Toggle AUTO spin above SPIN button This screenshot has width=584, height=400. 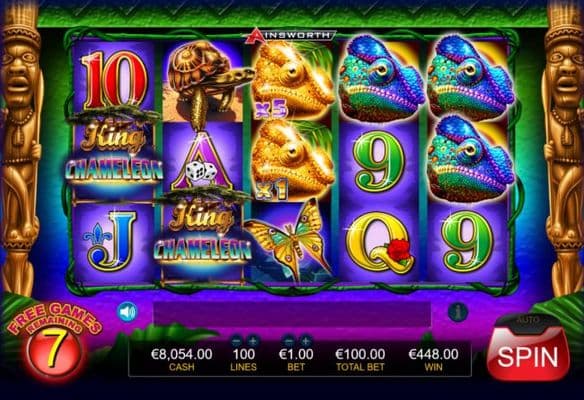pos(529,320)
